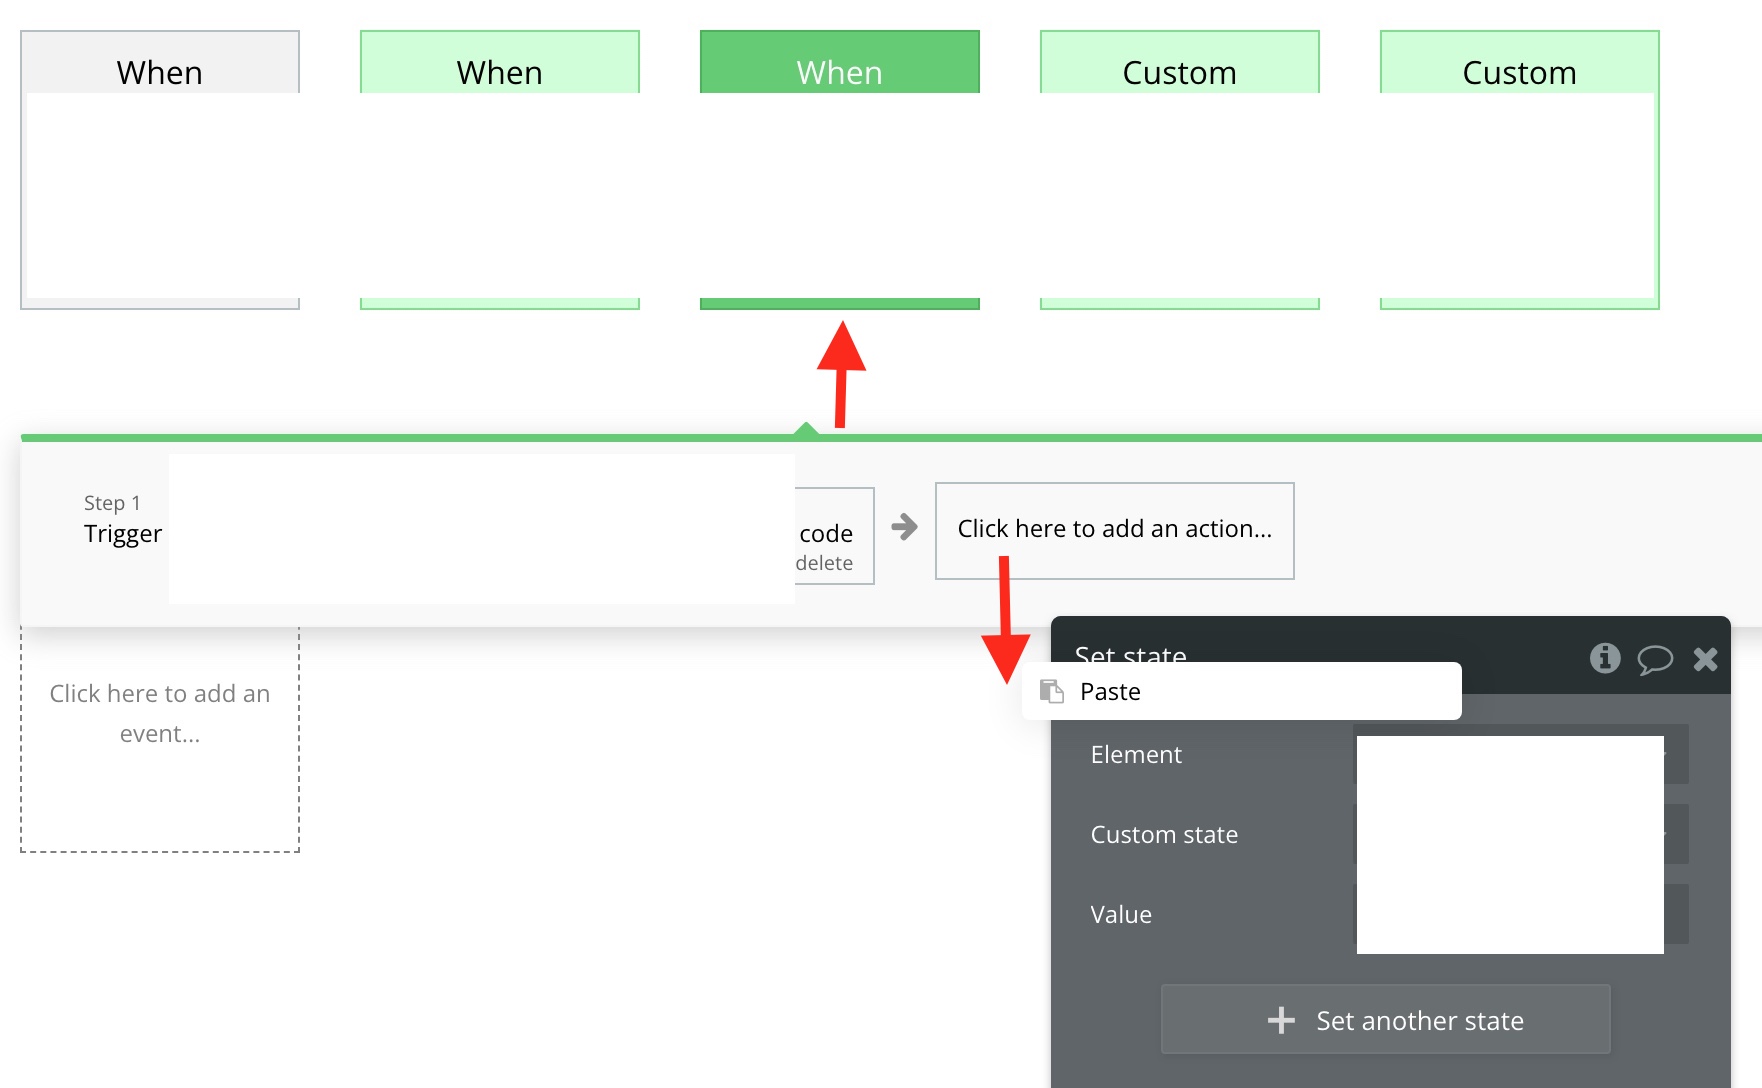Close the Set state panel

click(1706, 658)
